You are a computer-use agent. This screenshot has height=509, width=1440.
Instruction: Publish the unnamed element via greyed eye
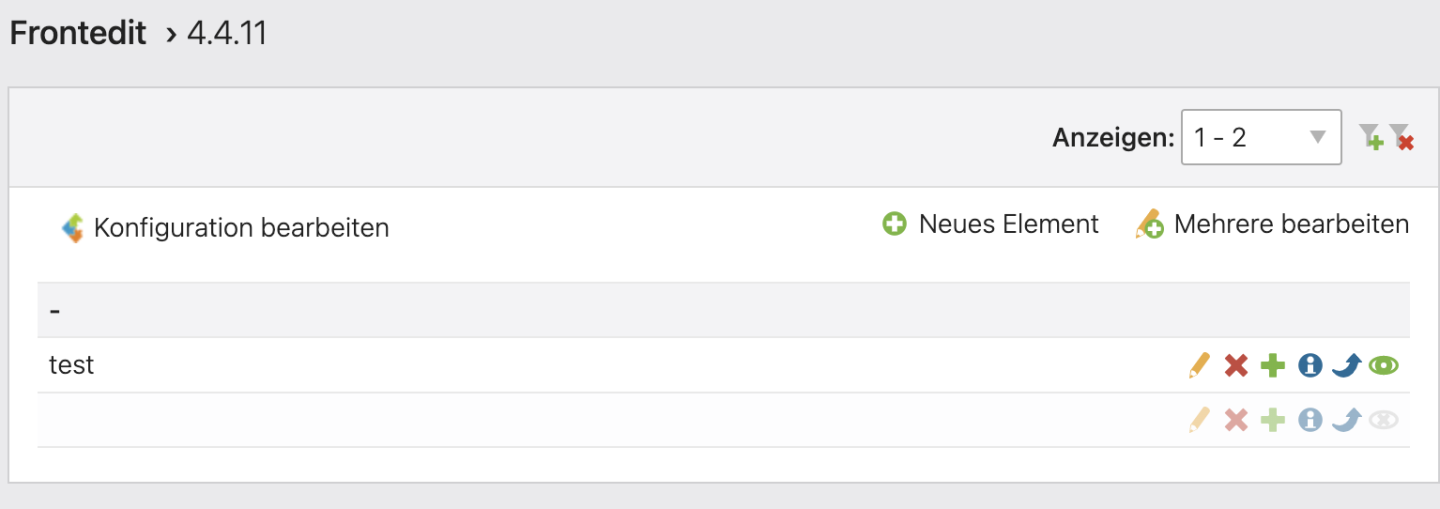[x=1384, y=420]
